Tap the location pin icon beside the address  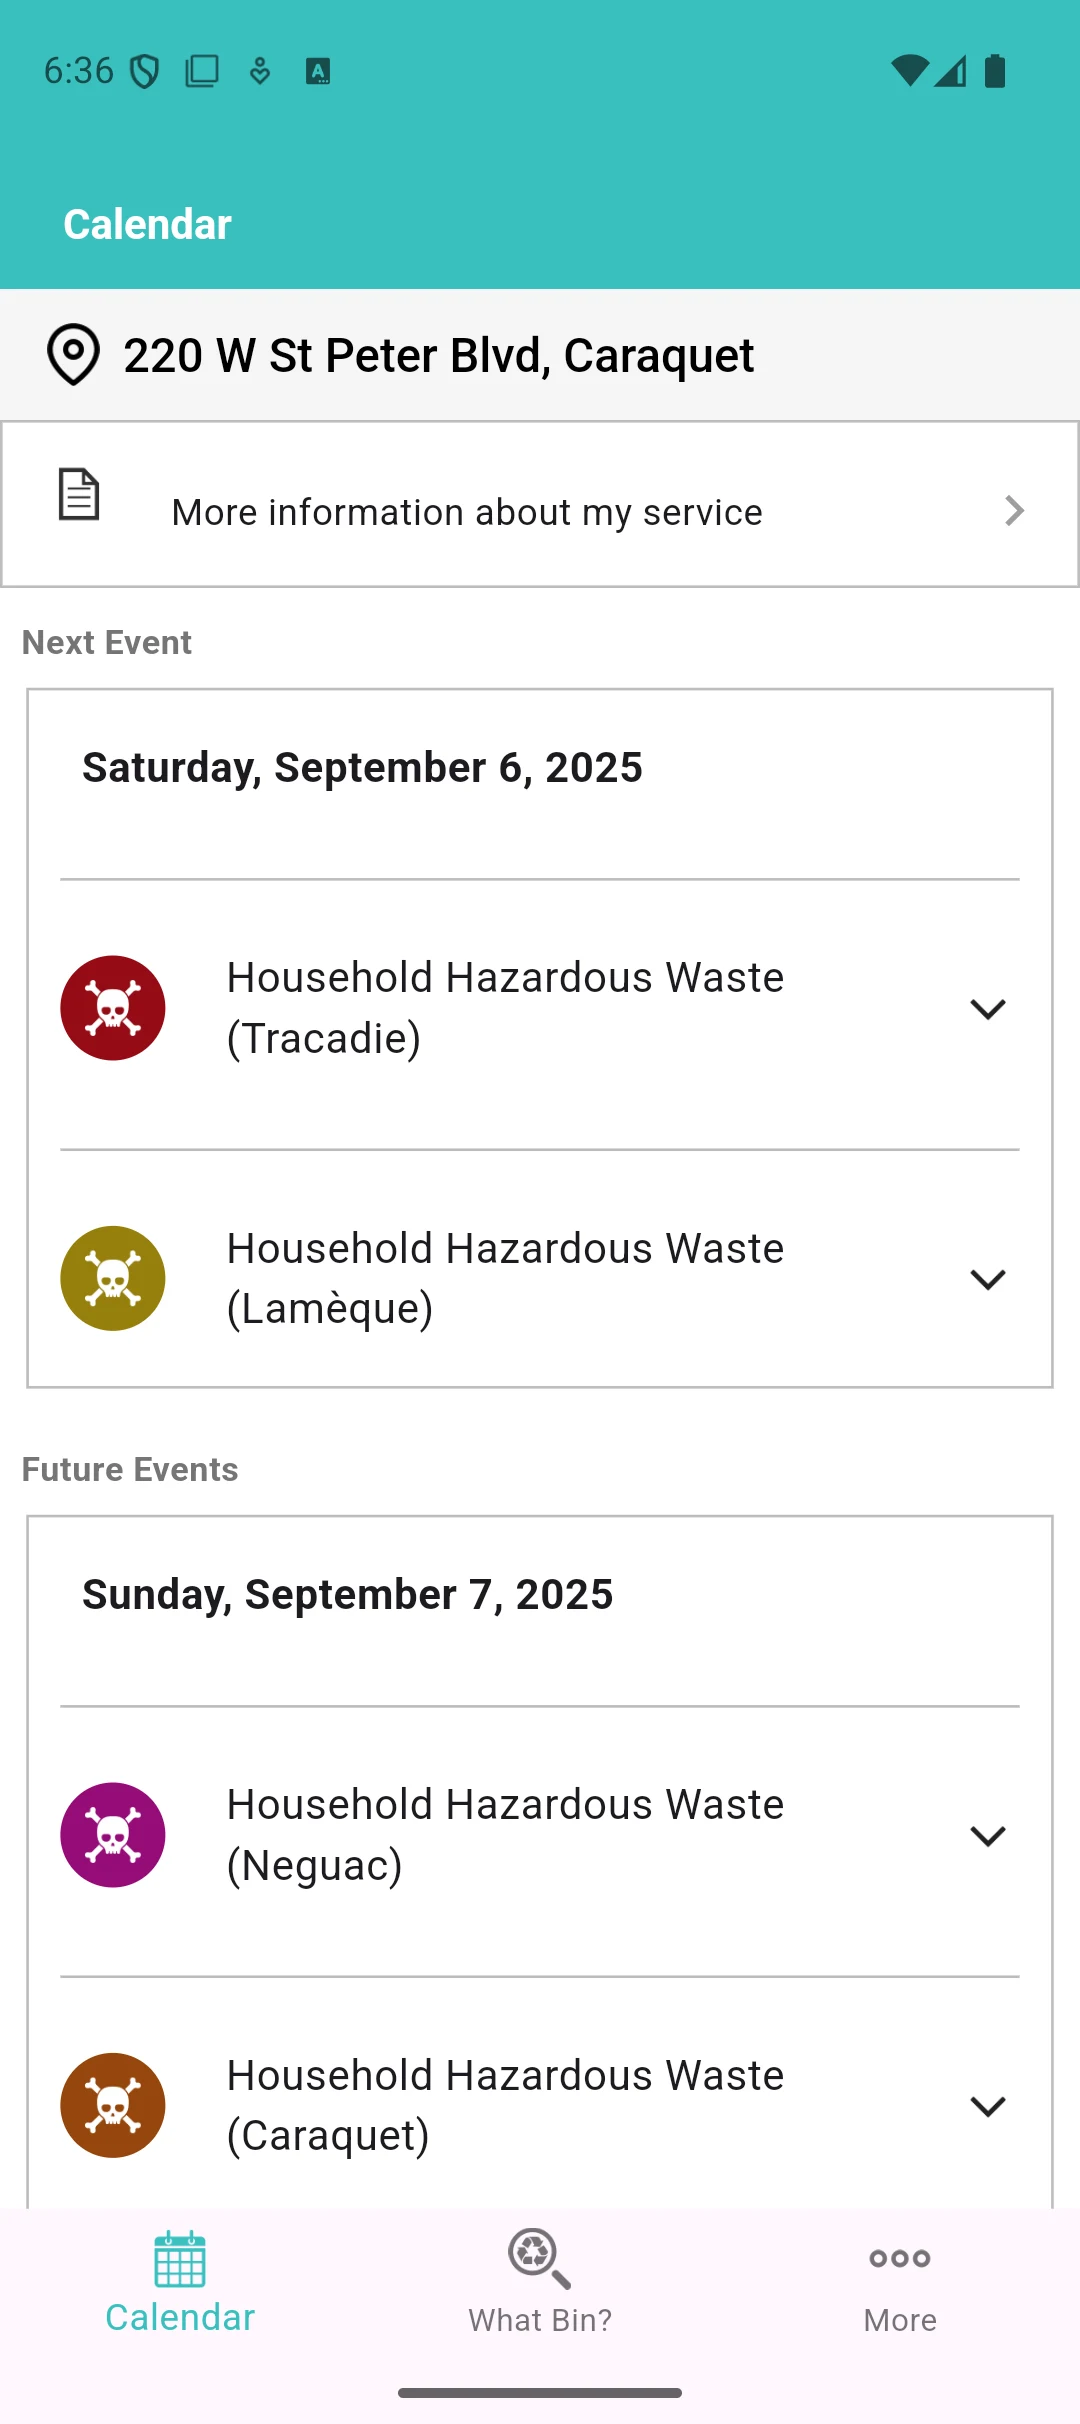click(x=73, y=355)
